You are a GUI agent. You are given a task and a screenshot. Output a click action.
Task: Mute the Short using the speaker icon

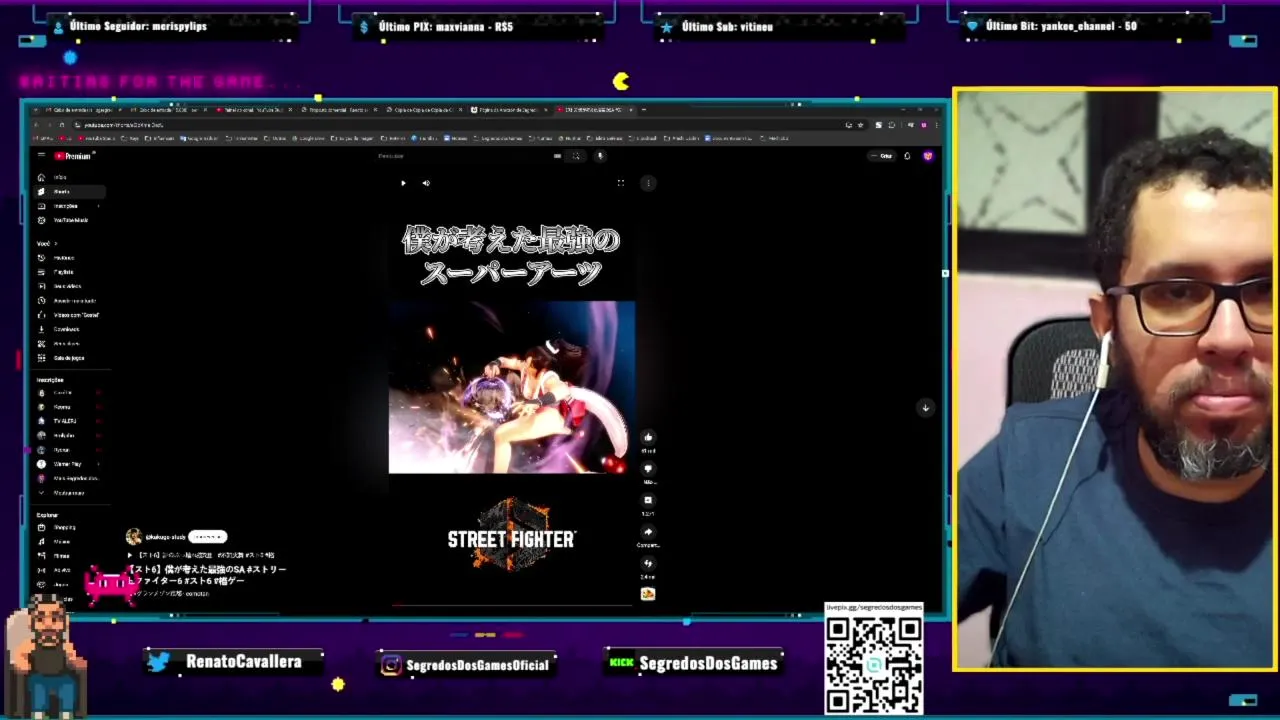426,183
